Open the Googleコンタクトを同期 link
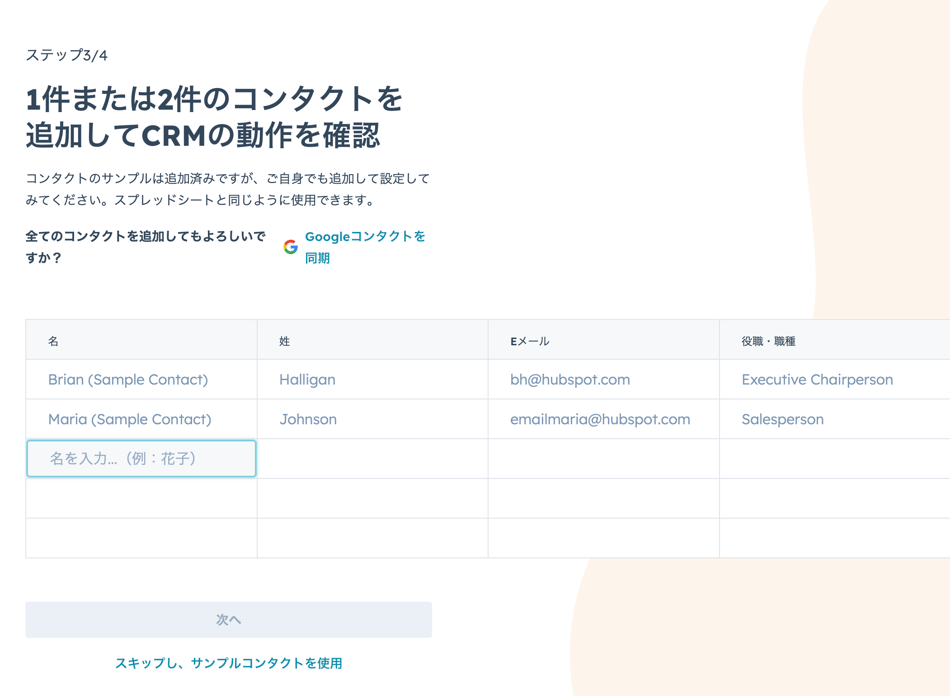Screen dimensions: 950x696 point(365,247)
